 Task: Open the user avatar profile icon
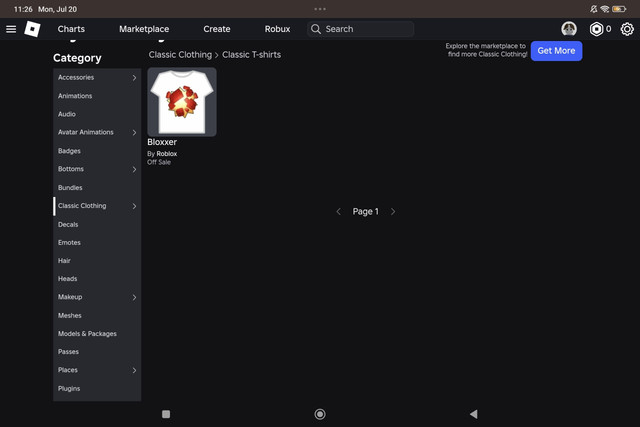[x=569, y=29]
